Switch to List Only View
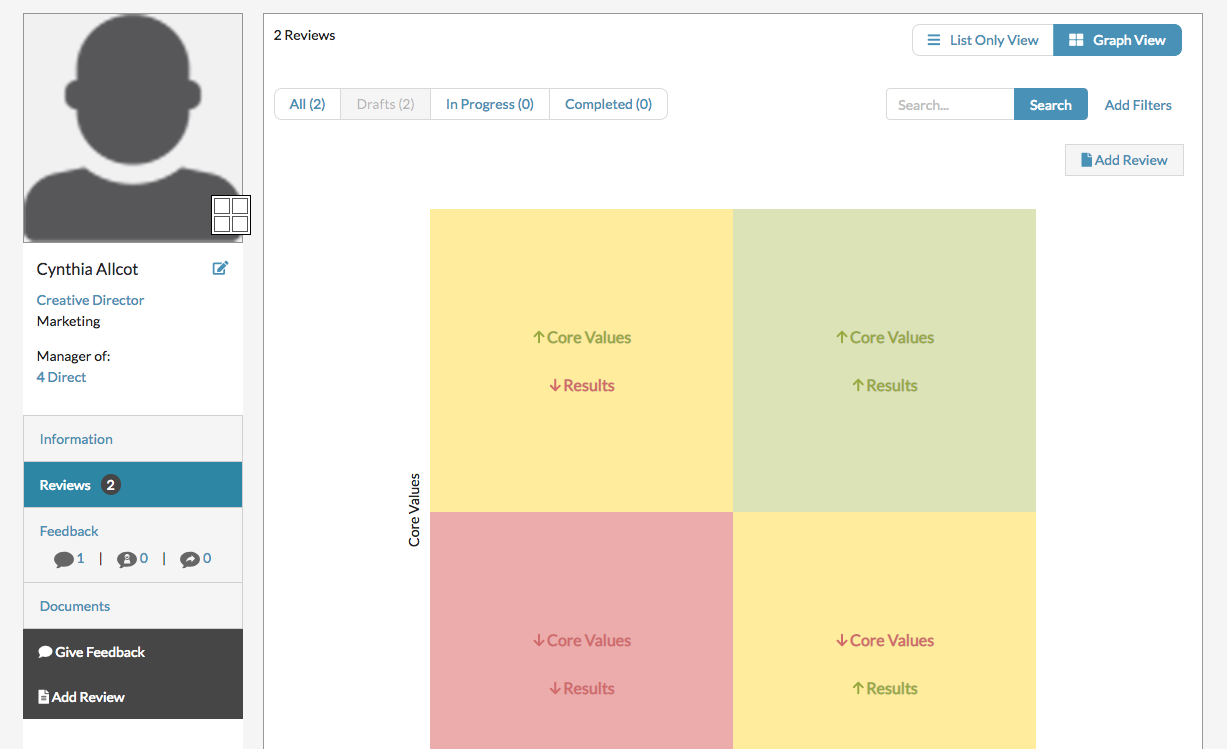 [x=983, y=40]
